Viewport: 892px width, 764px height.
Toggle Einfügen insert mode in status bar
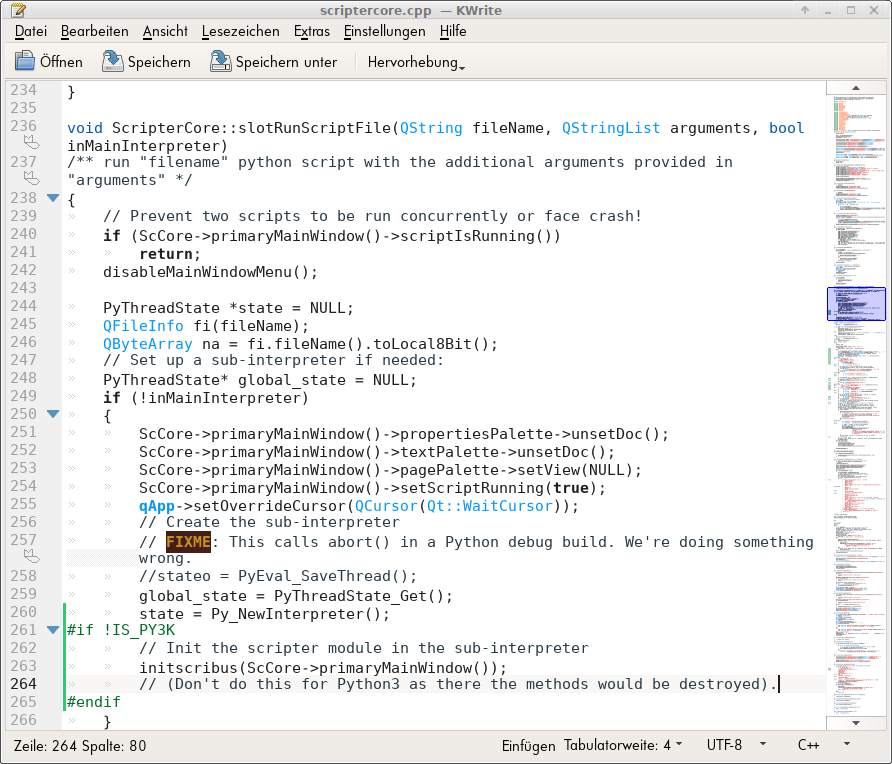coord(528,745)
